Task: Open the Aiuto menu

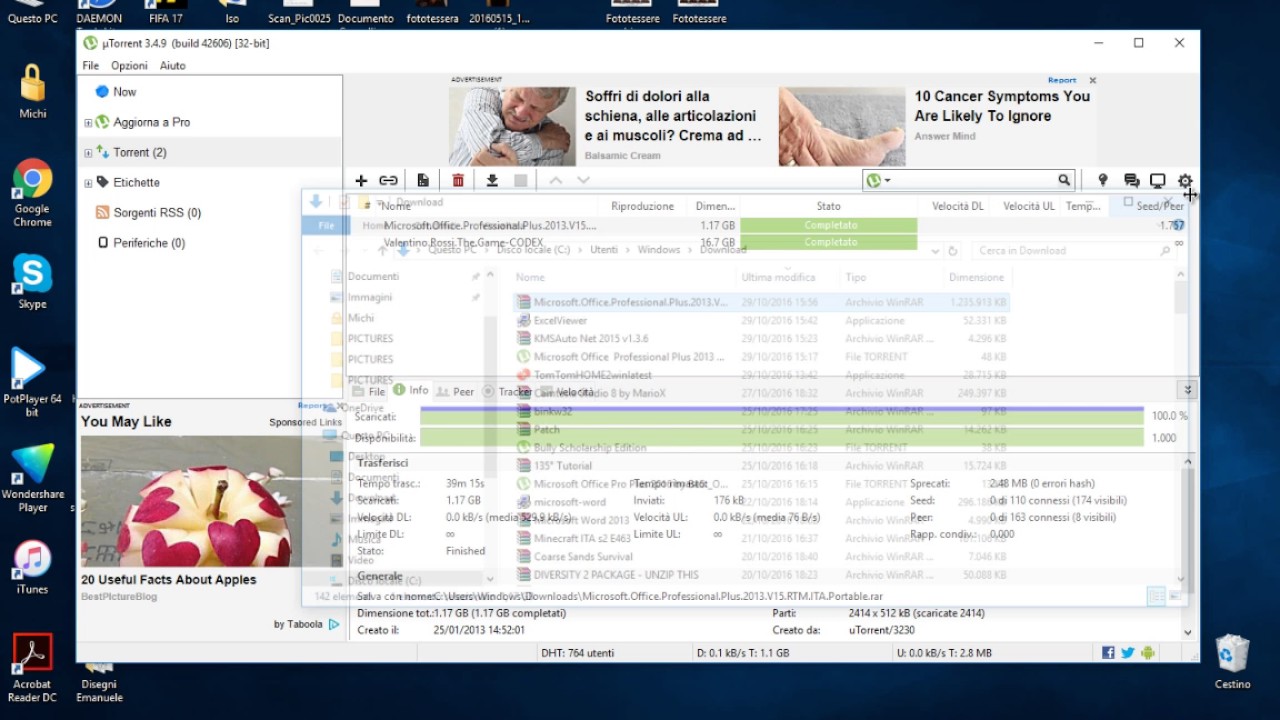Action: 173,65
